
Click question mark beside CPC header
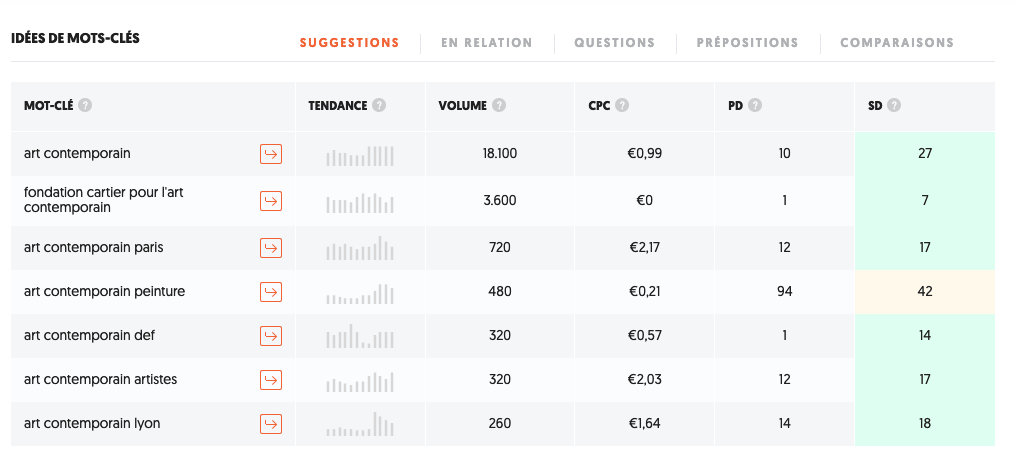pos(622,105)
